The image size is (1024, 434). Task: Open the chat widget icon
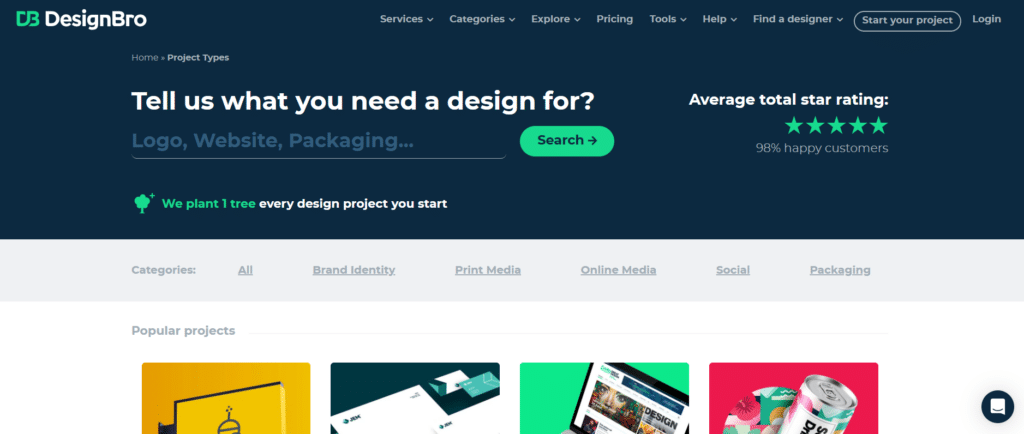click(997, 407)
